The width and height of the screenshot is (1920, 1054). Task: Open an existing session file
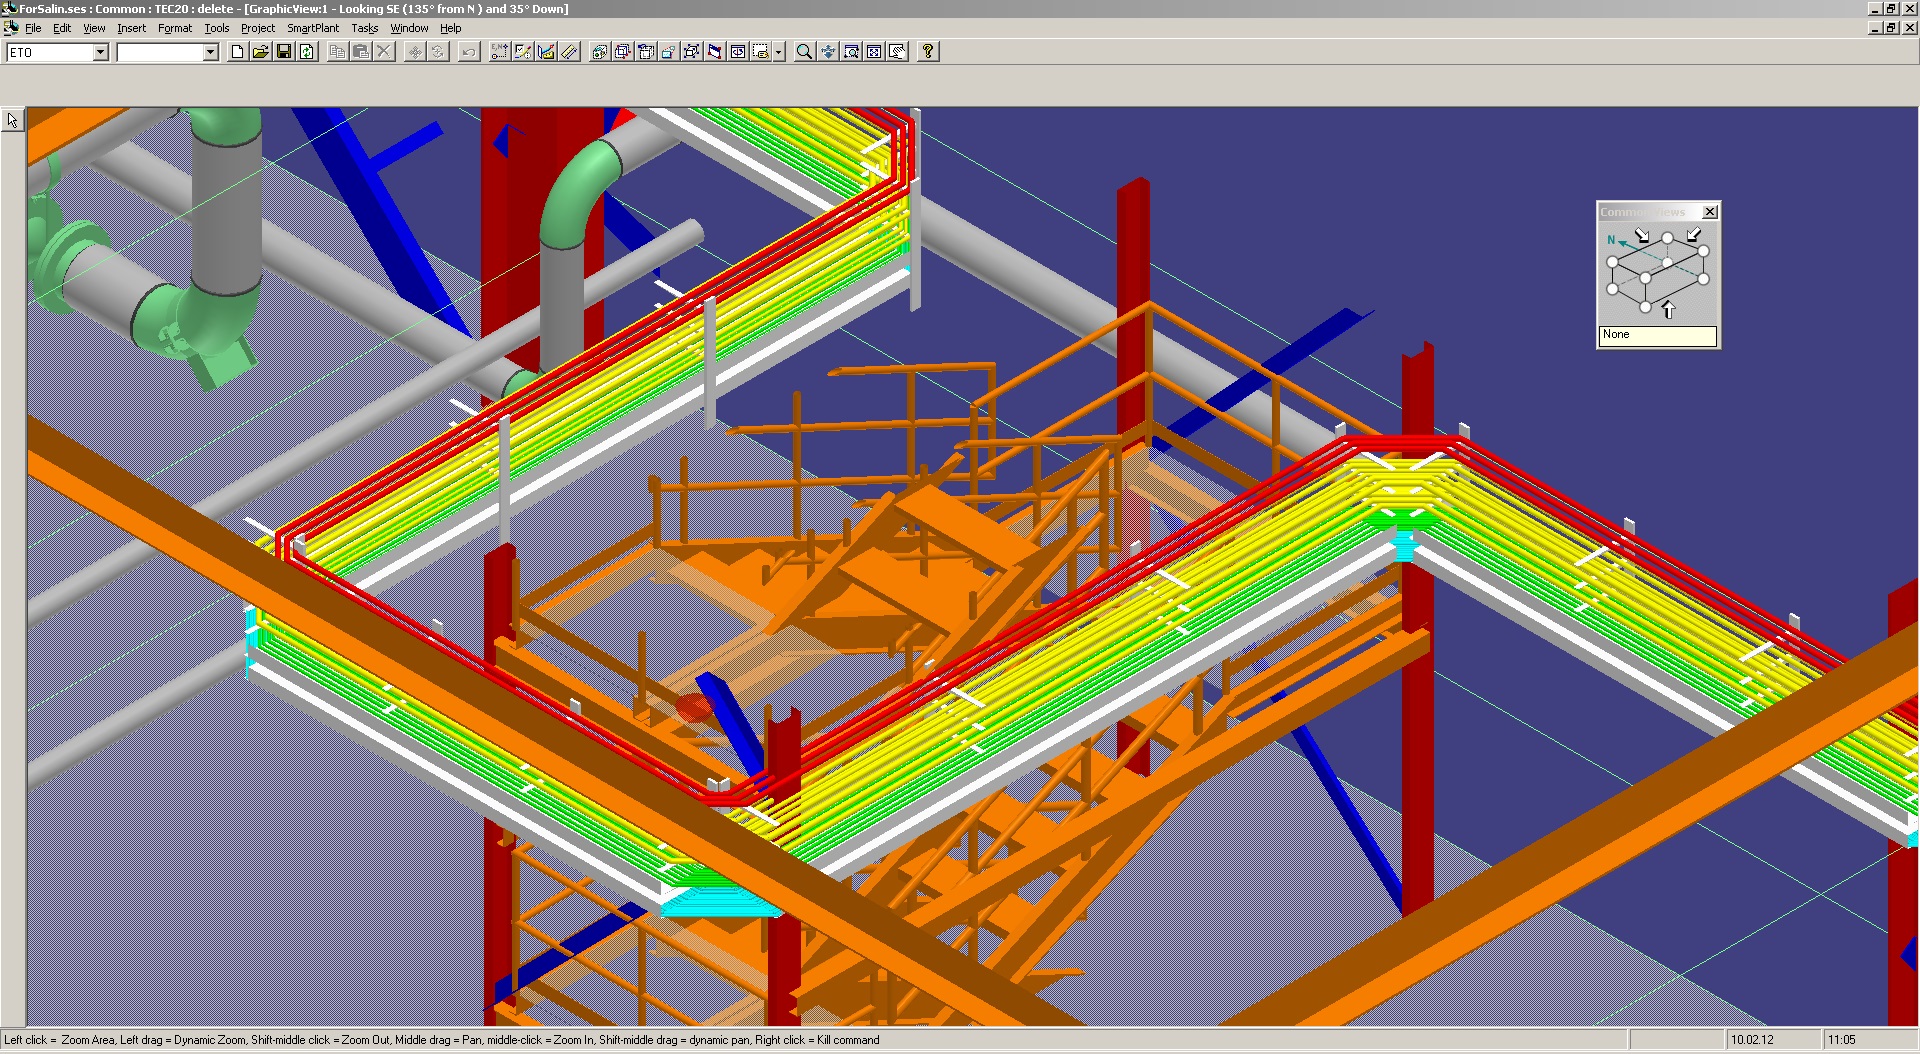260,52
